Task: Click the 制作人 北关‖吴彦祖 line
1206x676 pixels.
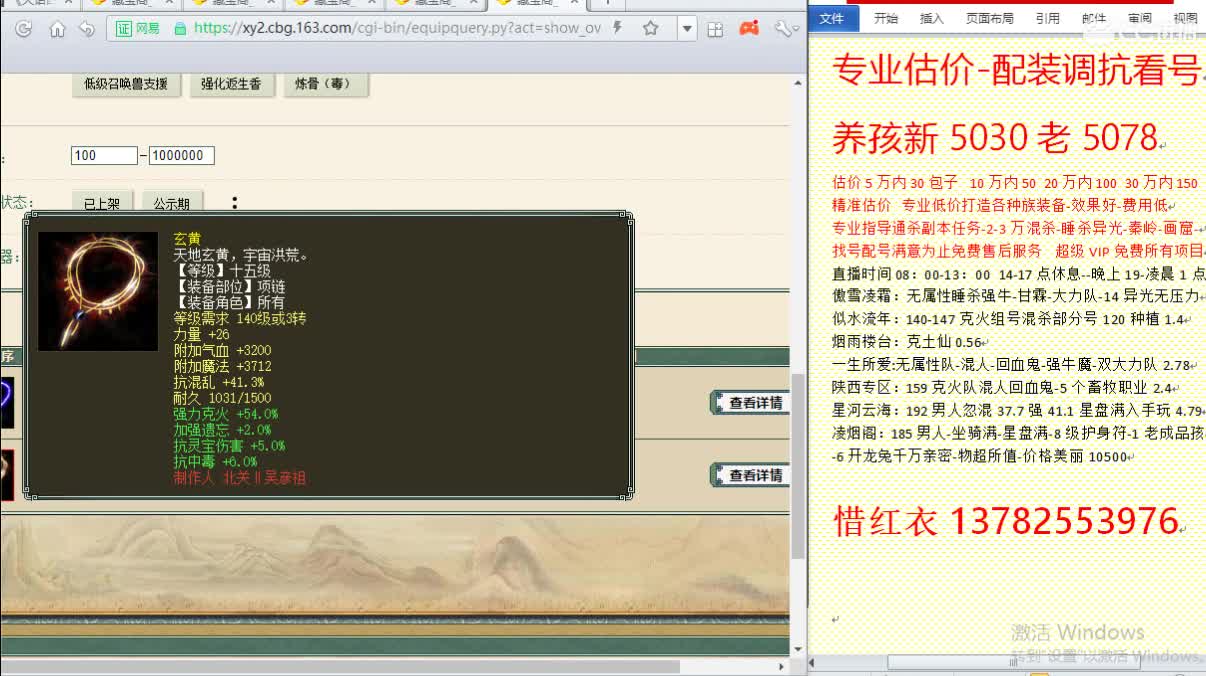Action: coord(239,478)
